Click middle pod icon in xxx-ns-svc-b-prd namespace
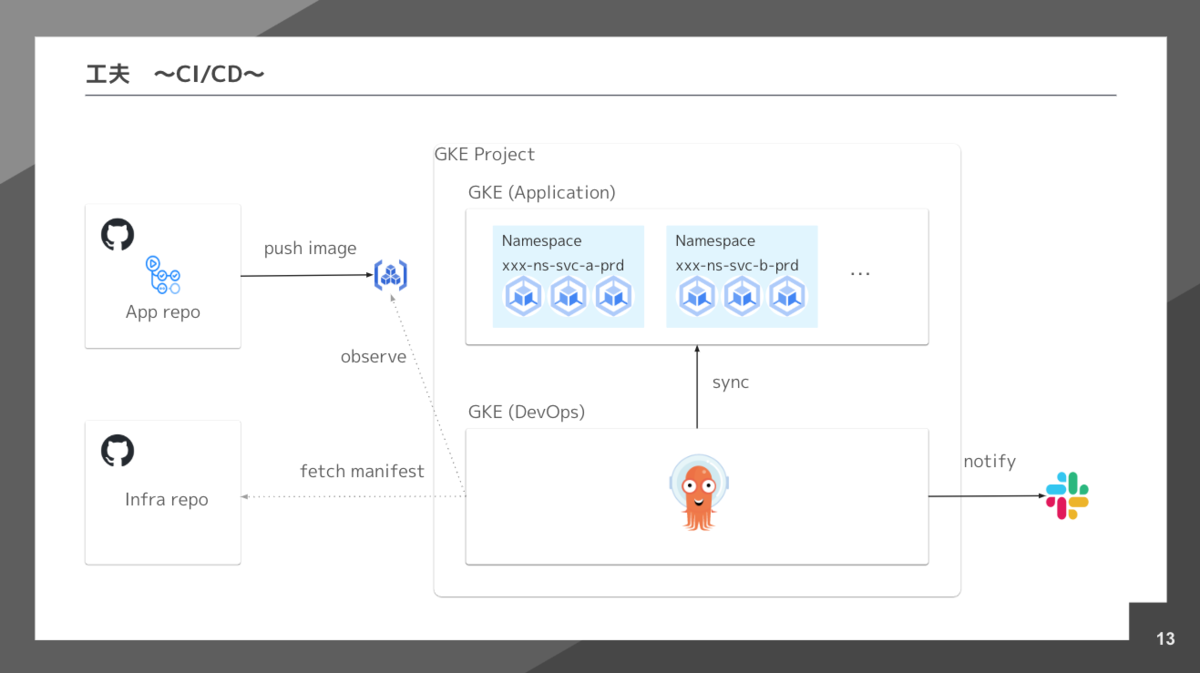The height and width of the screenshot is (673, 1200). pos(742,296)
